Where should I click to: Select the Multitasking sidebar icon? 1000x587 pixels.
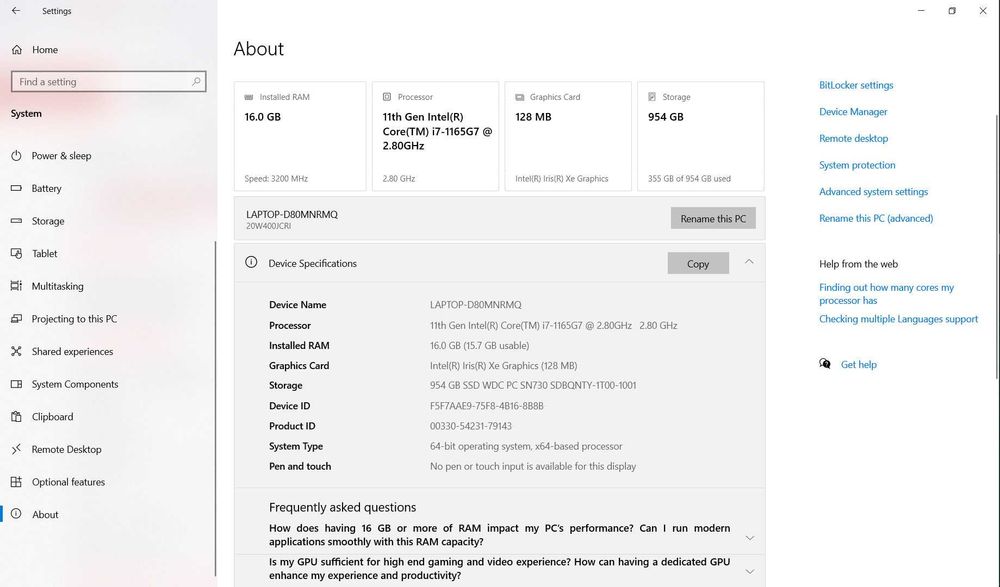16,286
